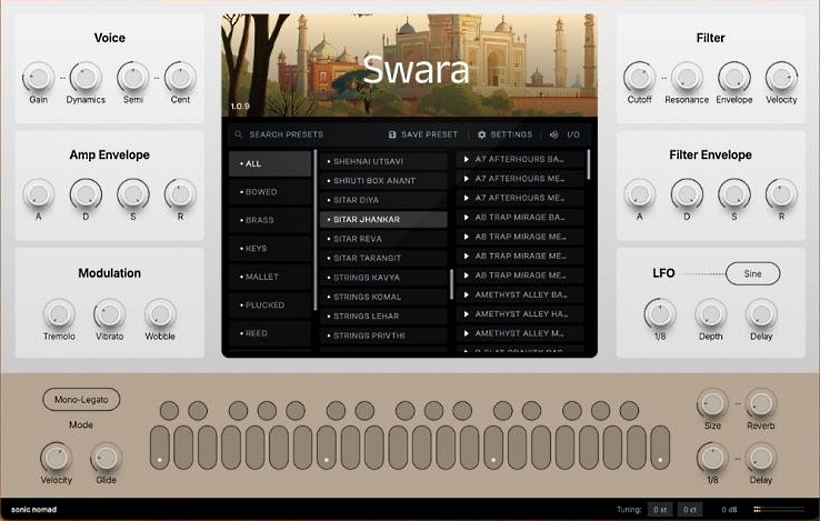Click the Filter Envelope amount knob
820x521 pixels.
734,77
